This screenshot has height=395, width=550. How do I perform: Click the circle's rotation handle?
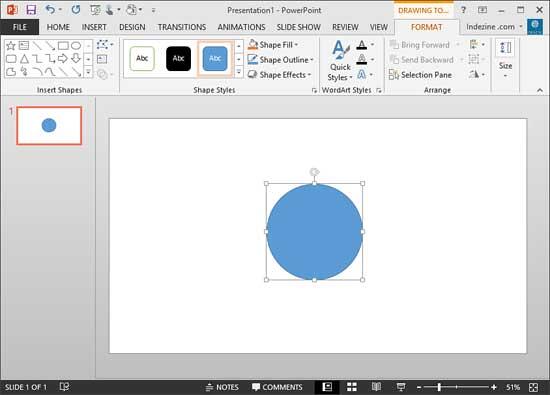tap(314, 172)
